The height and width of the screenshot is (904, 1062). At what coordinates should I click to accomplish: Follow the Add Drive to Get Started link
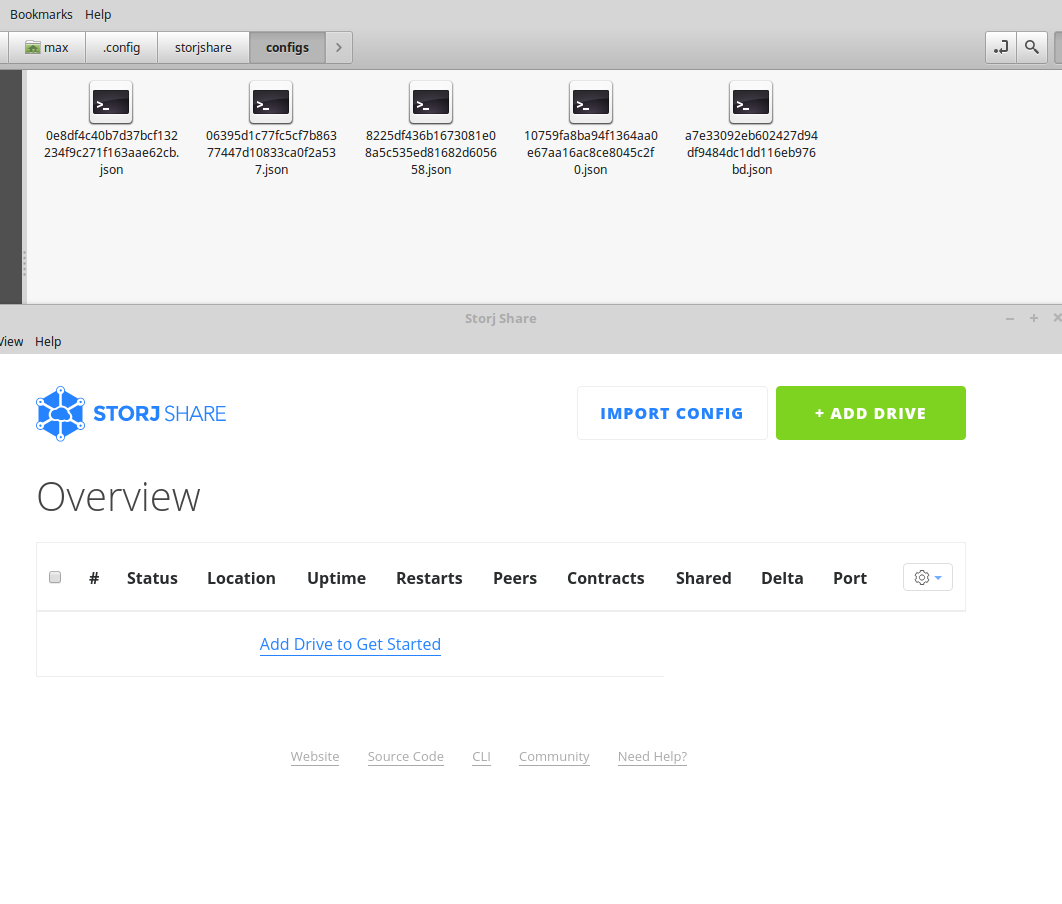tap(350, 644)
